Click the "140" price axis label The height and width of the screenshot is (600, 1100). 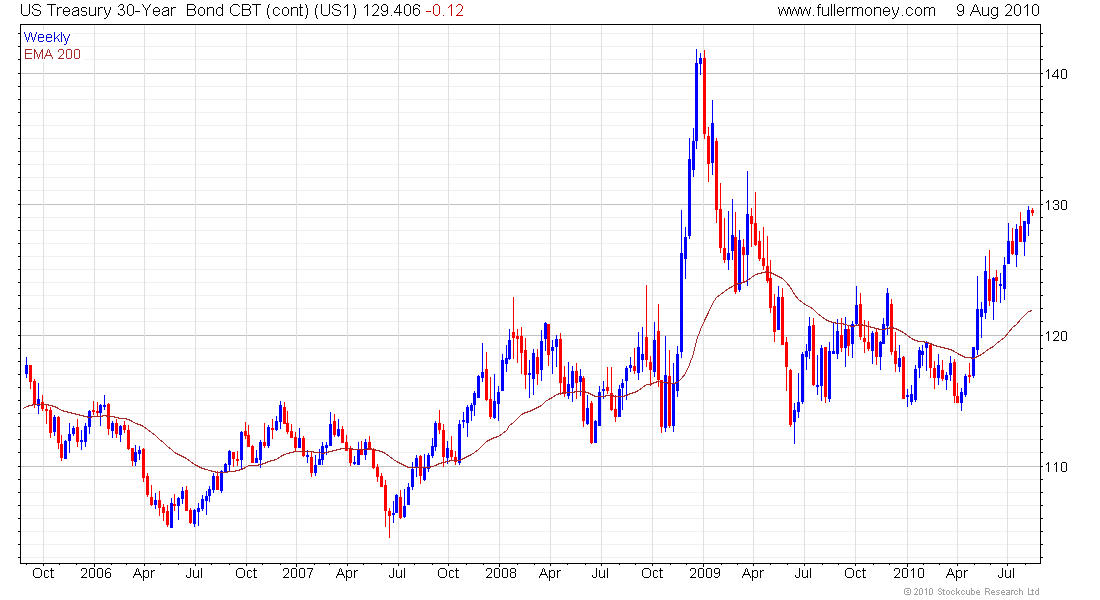click(1057, 74)
